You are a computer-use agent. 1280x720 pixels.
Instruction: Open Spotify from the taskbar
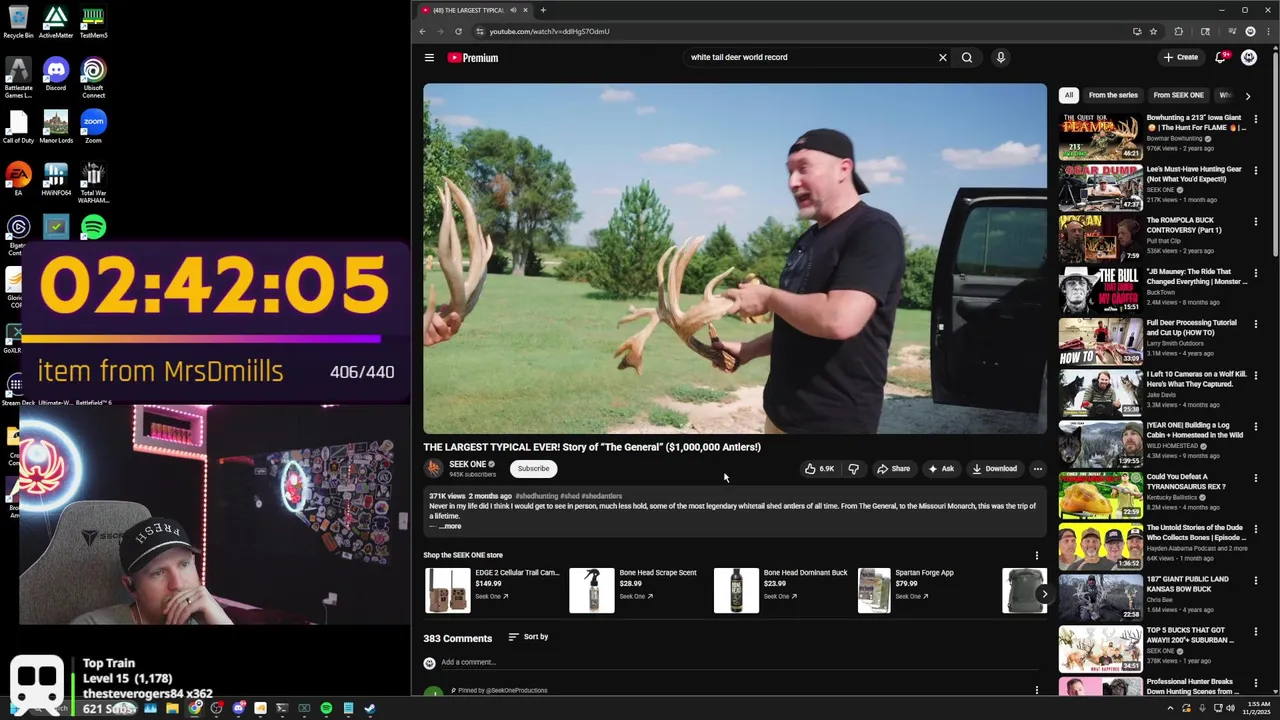pyautogui.click(x=326, y=709)
